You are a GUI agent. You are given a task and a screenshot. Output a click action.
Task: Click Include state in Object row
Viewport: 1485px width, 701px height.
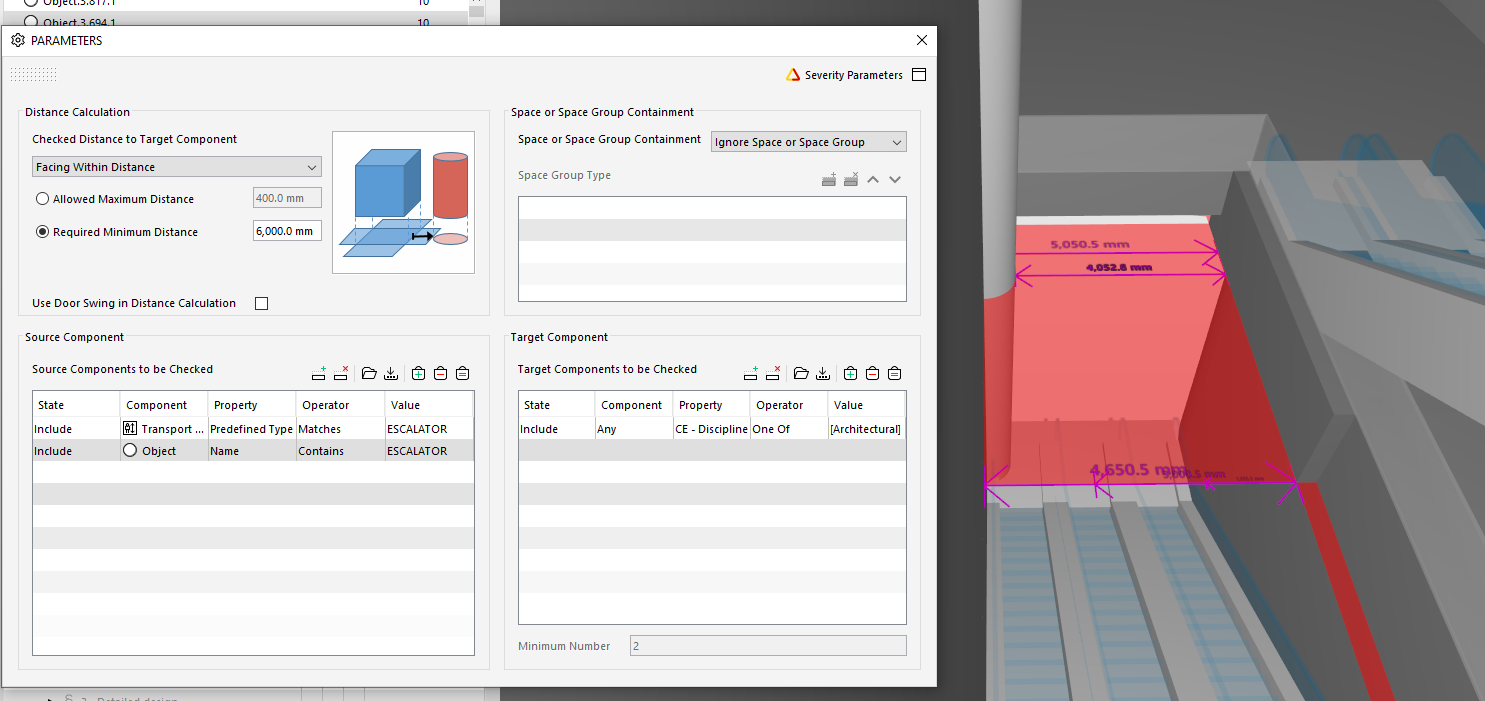77,451
